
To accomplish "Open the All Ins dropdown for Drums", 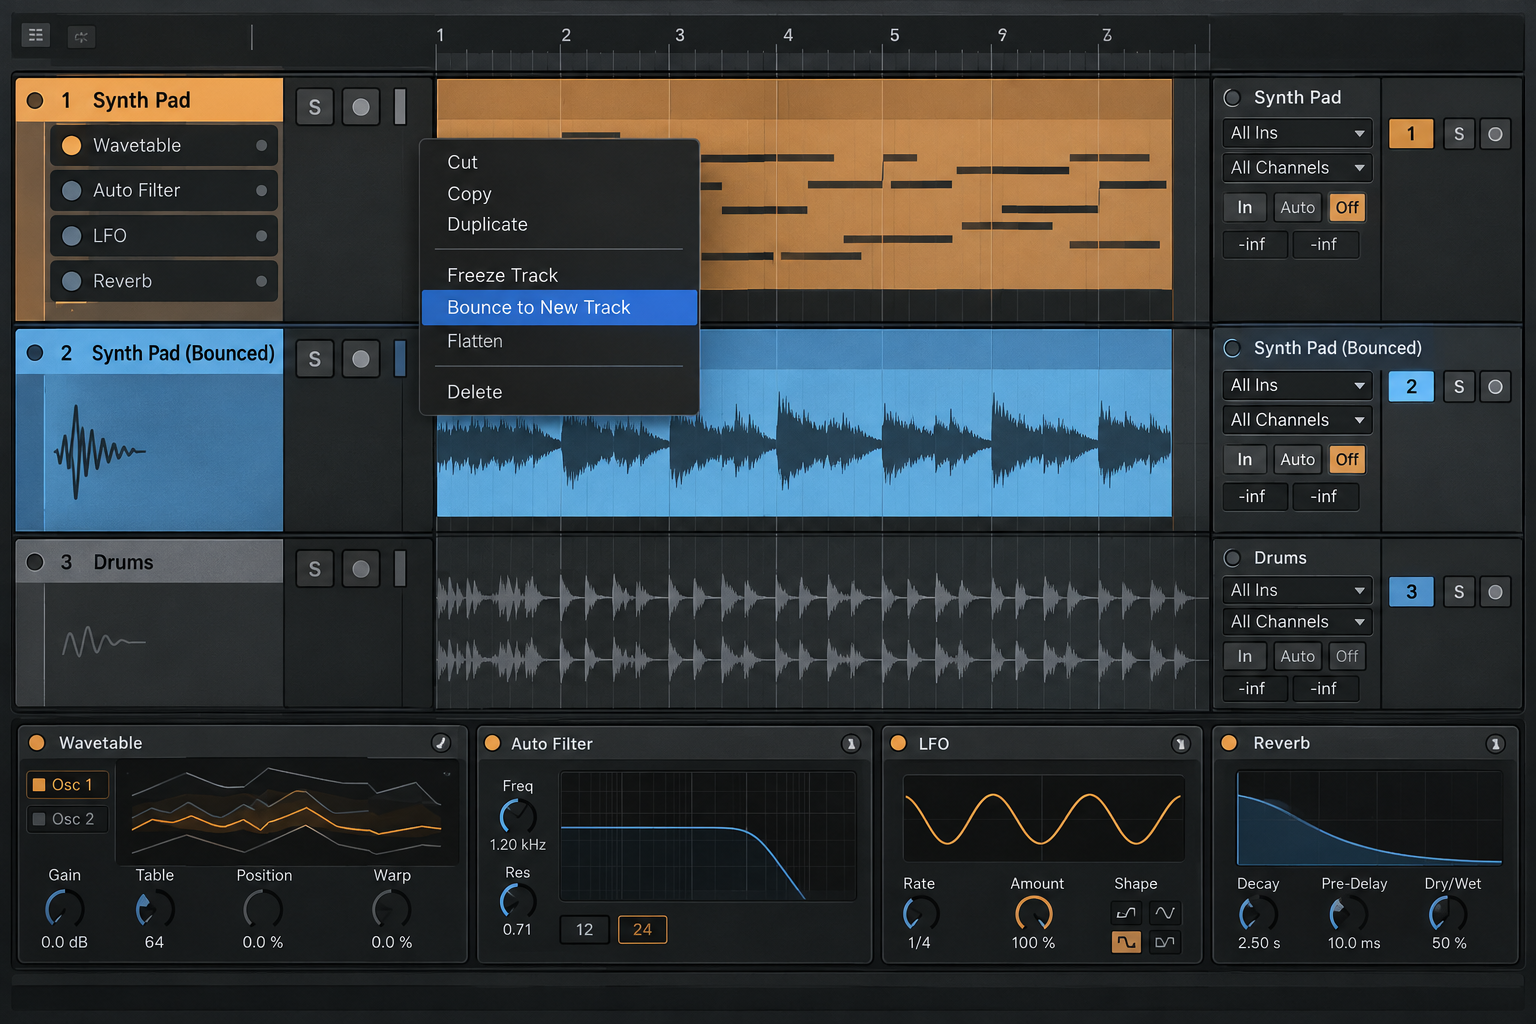I will pyautogui.click(x=1297, y=590).
